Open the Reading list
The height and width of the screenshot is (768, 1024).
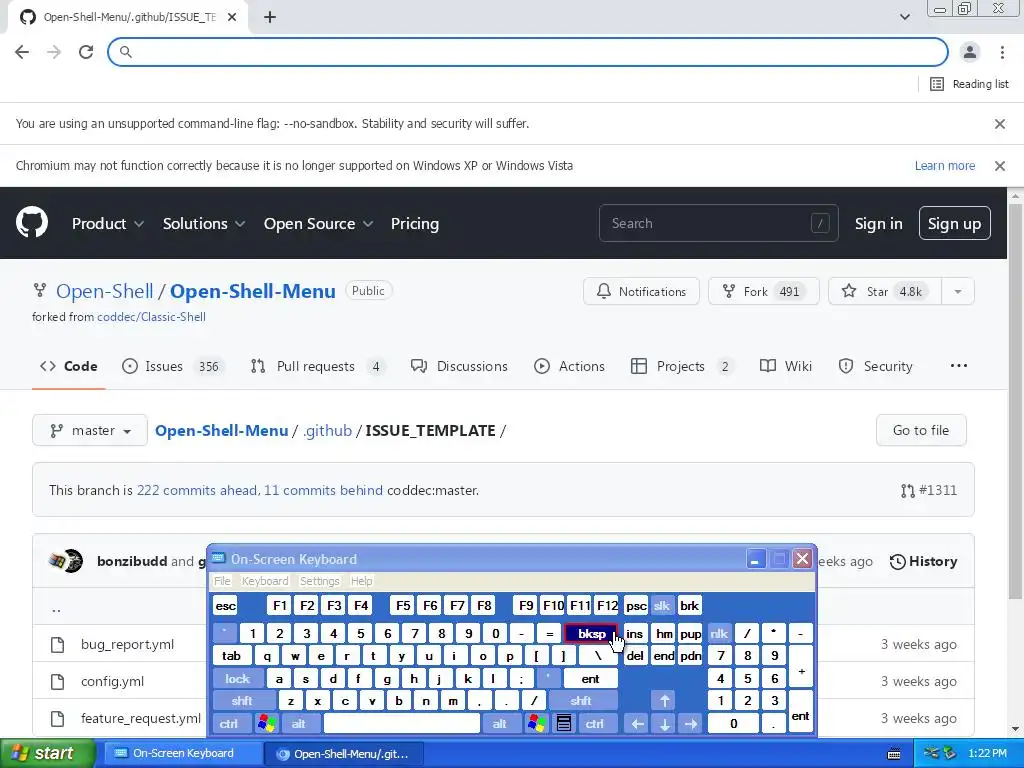(x=969, y=84)
